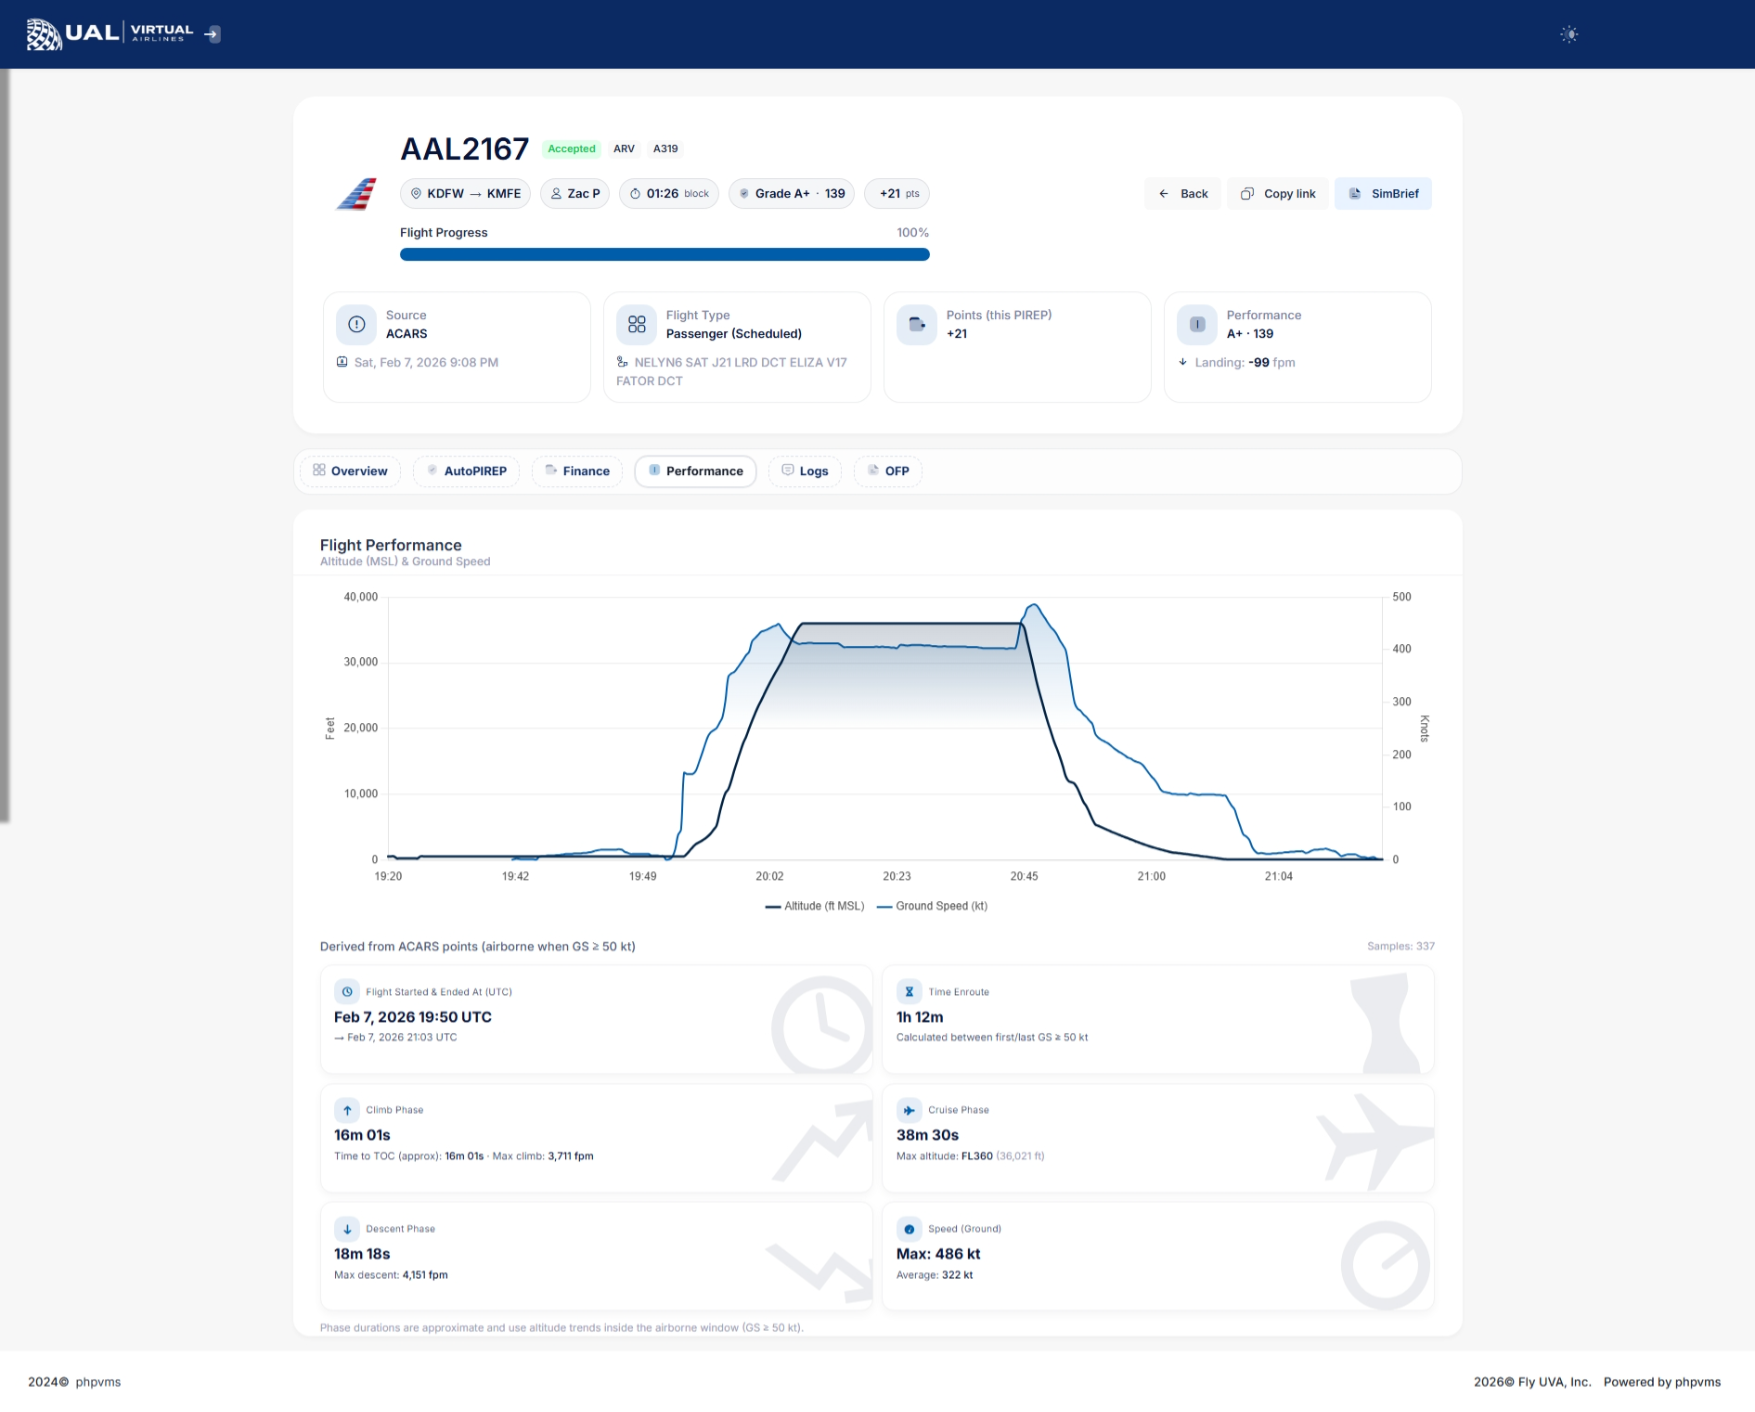Select the Finance tab
Image resolution: width=1755 pixels, height=1412 pixels.
tap(577, 471)
